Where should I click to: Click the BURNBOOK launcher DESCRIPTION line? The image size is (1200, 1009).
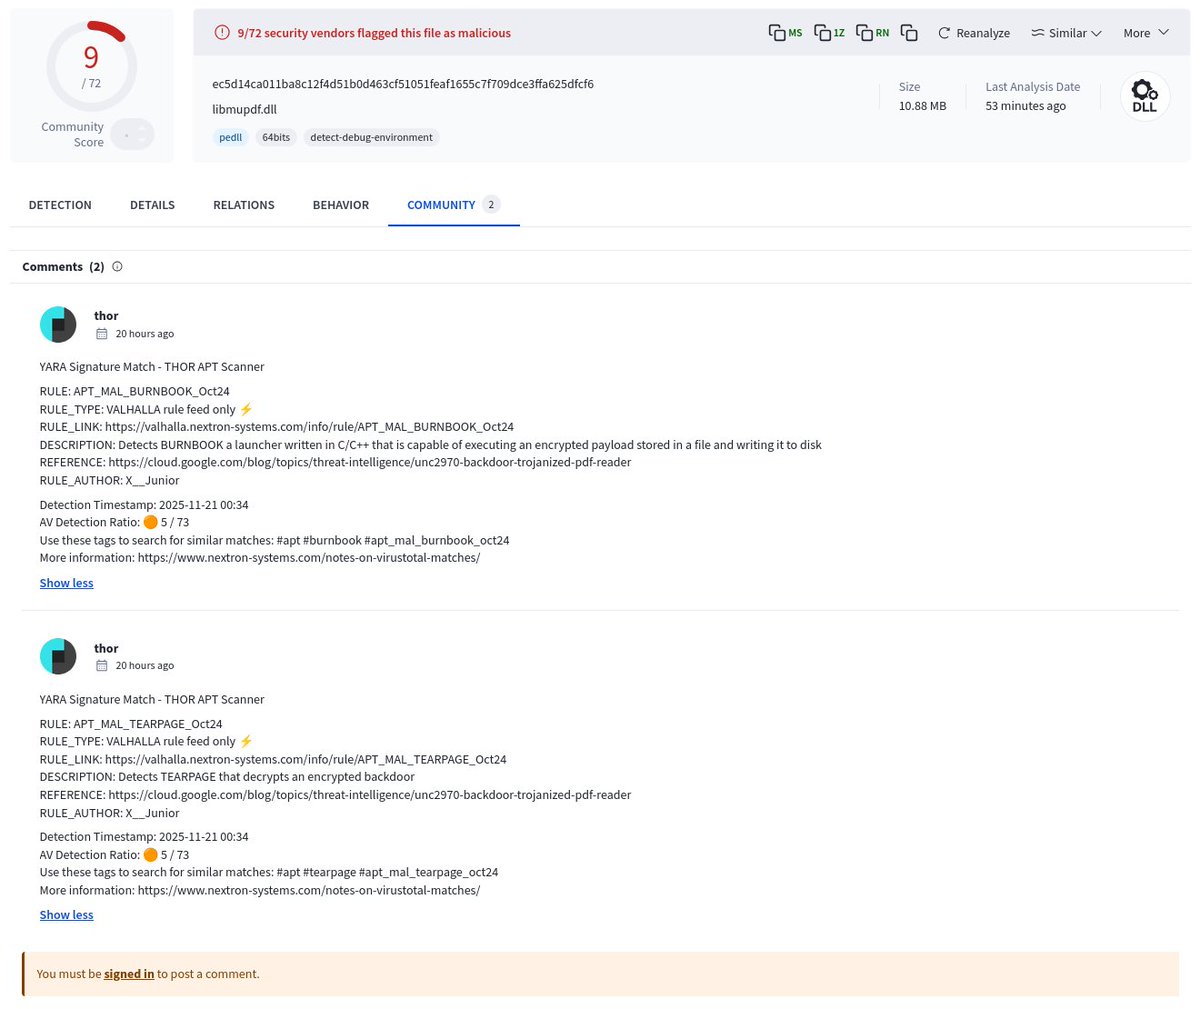(431, 445)
